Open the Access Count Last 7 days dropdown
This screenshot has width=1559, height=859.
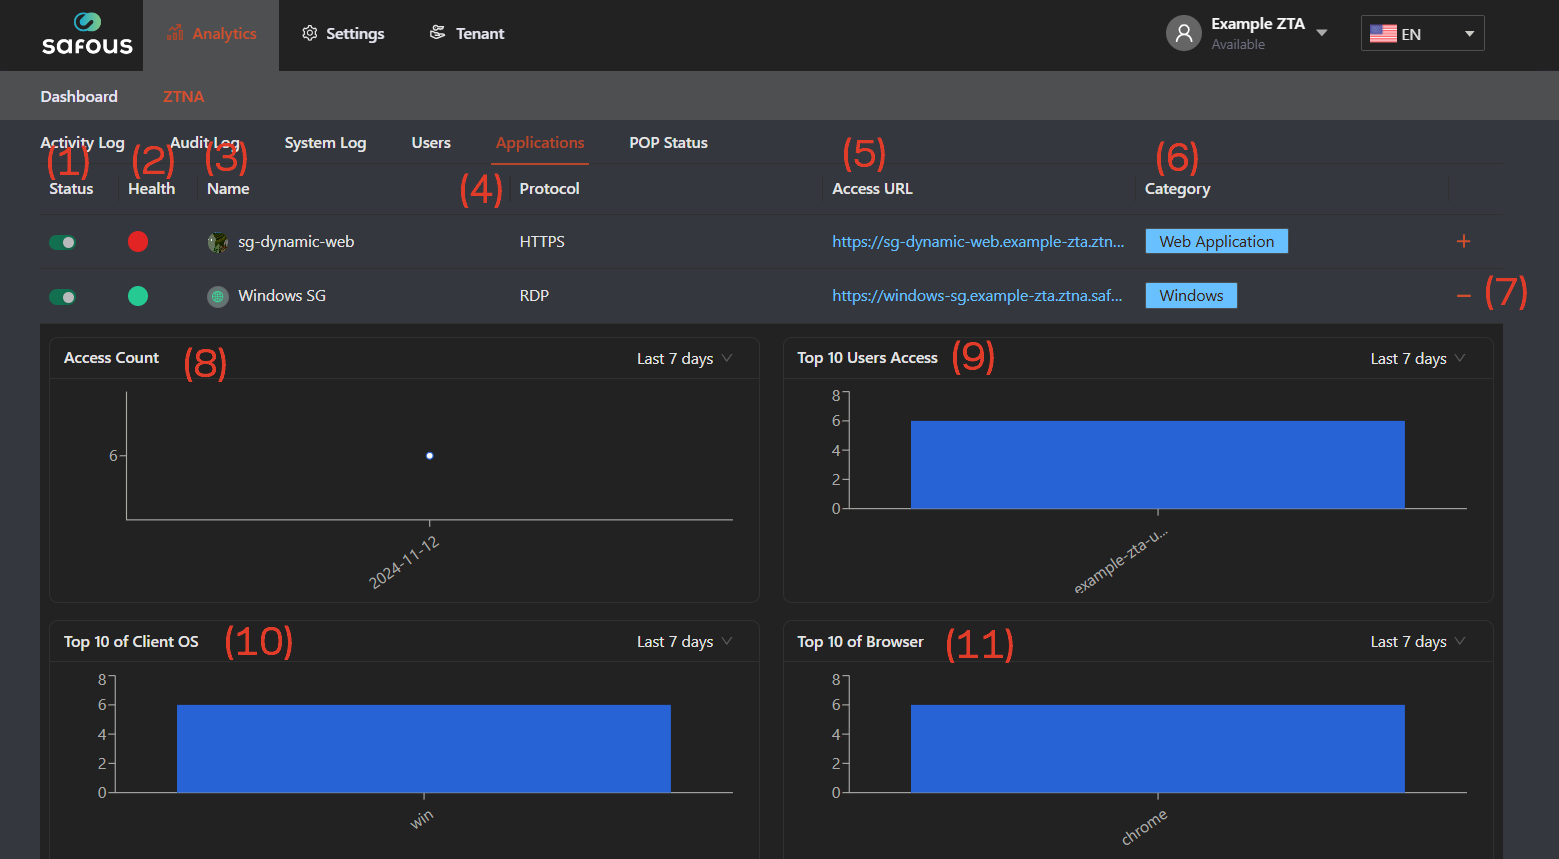685,359
